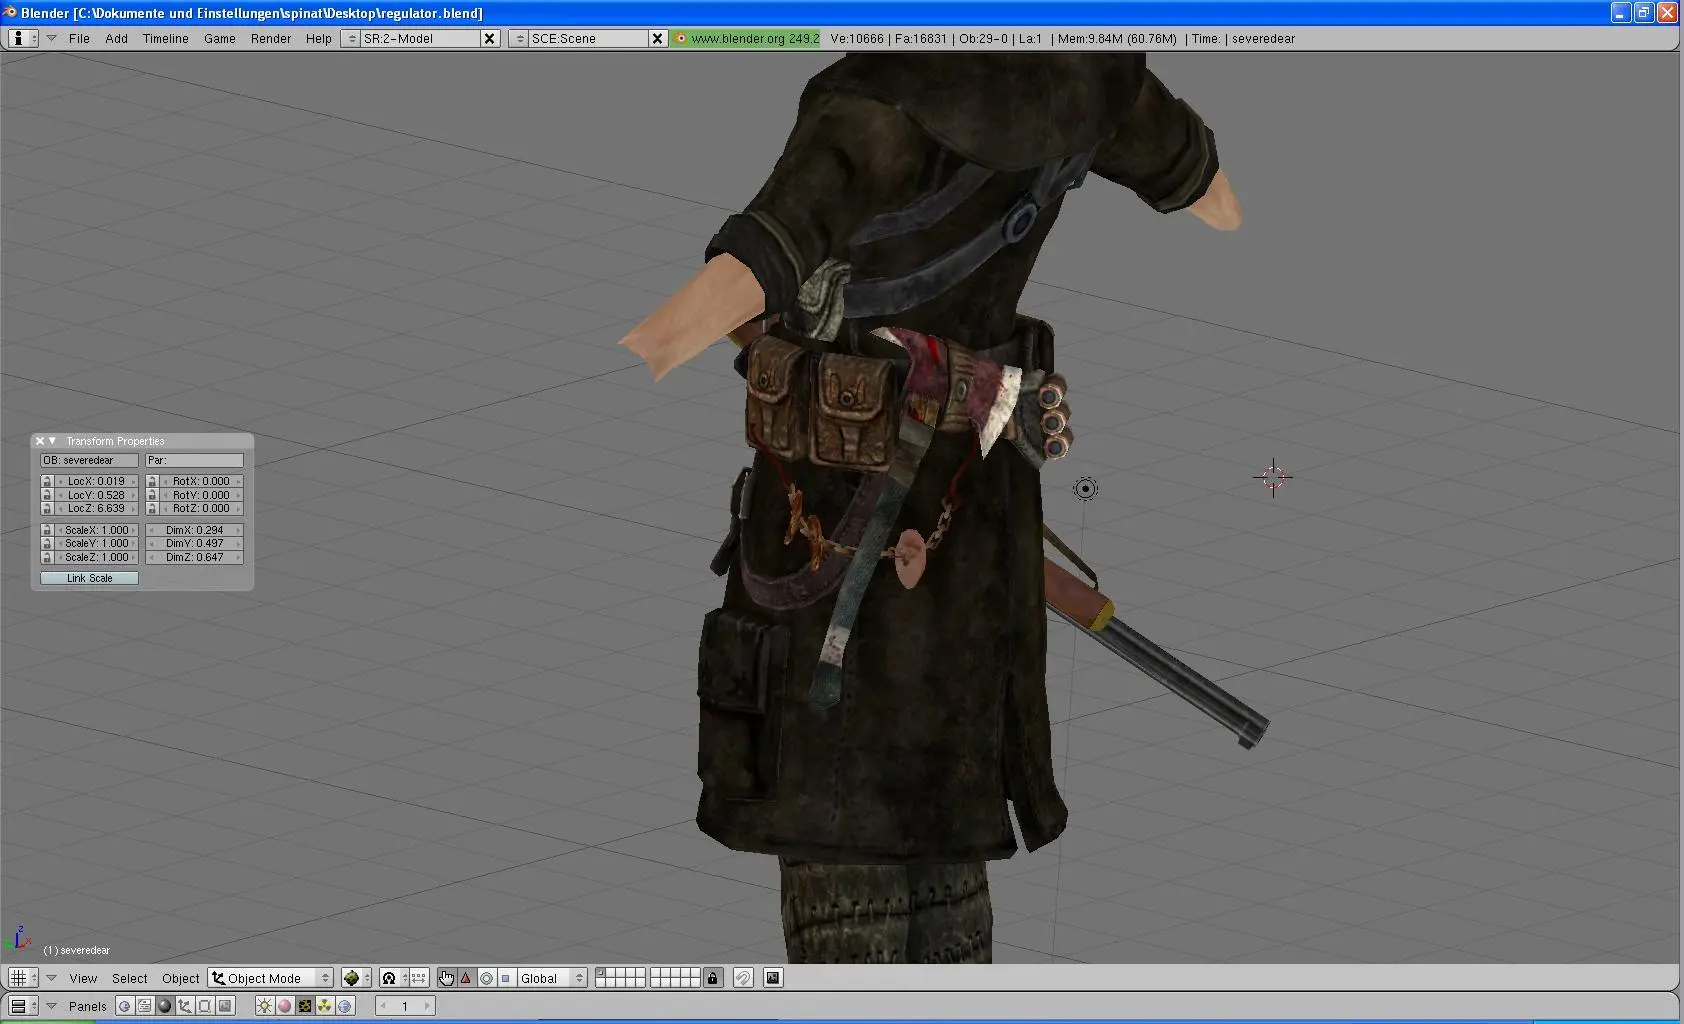Image resolution: width=1684 pixels, height=1024 pixels.
Task: Increase current frame number arrow
Action: pos(427,1006)
